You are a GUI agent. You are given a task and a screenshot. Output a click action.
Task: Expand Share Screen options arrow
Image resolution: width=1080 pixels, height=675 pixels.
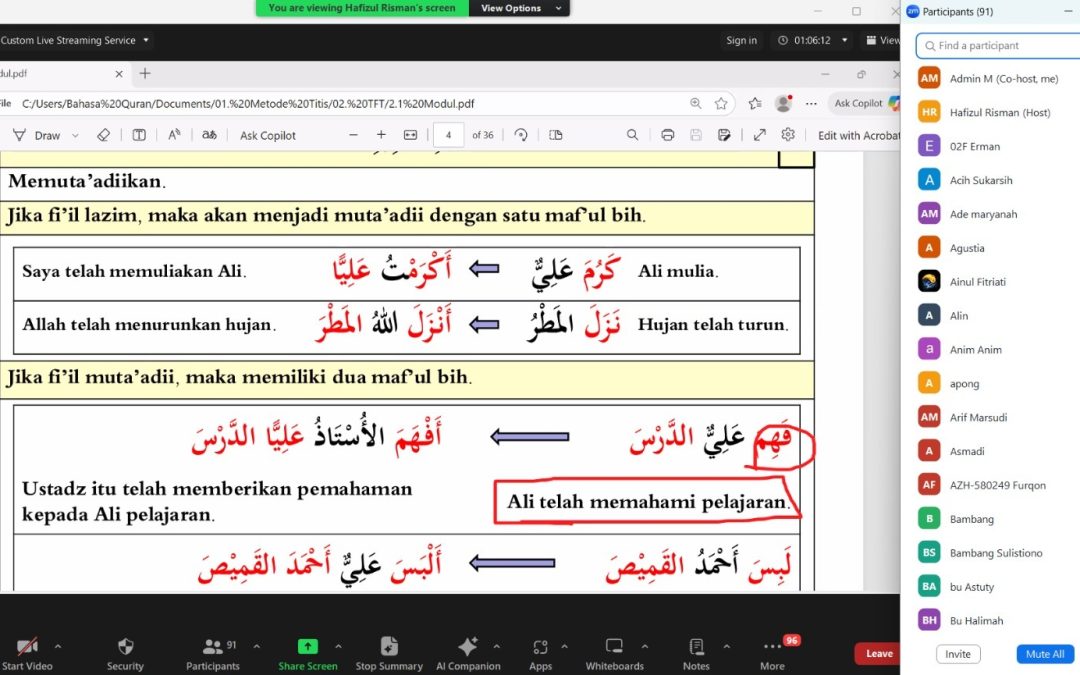click(x=338, y=646)
